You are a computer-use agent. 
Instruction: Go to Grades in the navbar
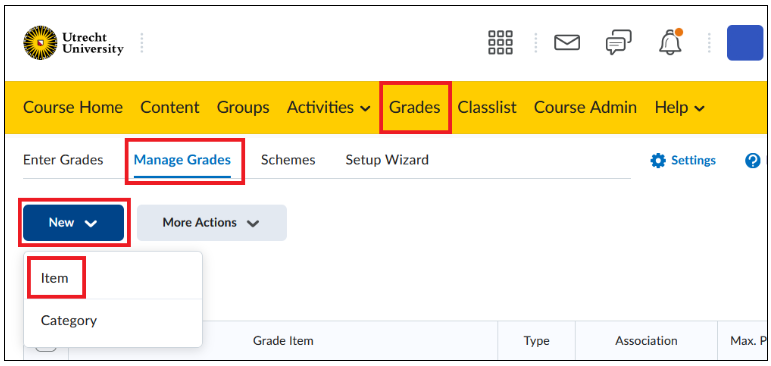(415, 107)
